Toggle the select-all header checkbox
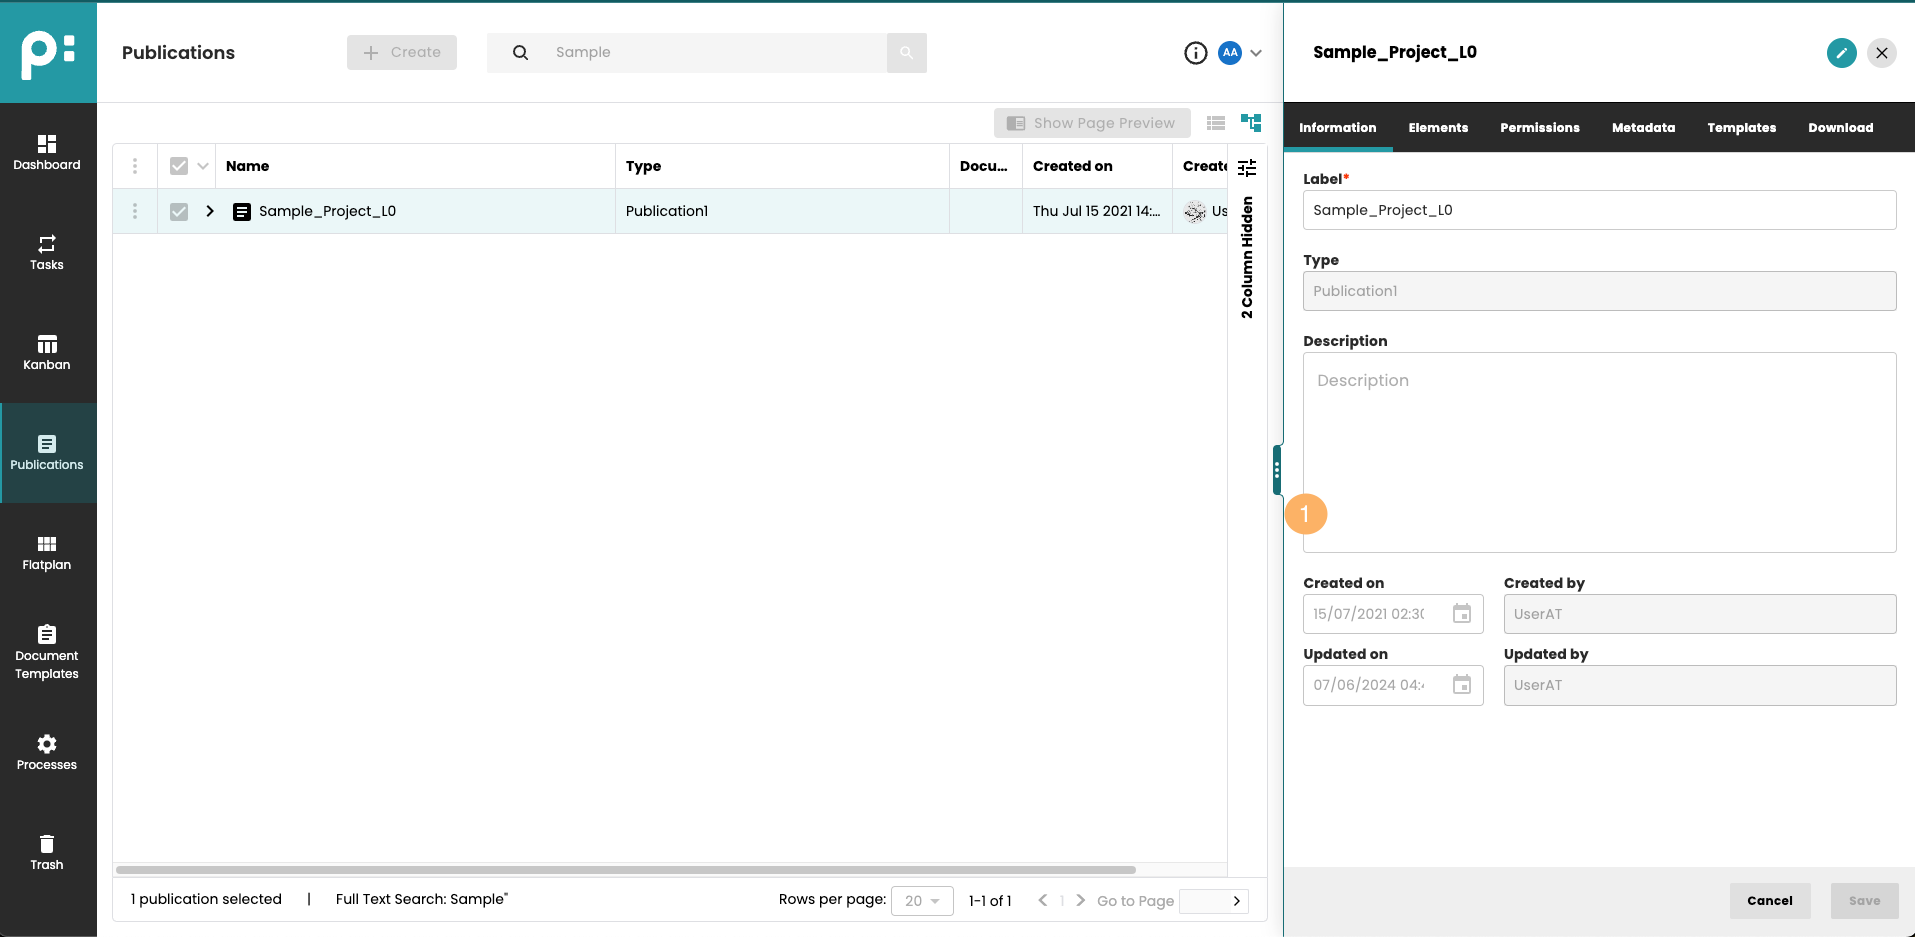This screenshot has width=1915, height=937. tap(179, 166)
